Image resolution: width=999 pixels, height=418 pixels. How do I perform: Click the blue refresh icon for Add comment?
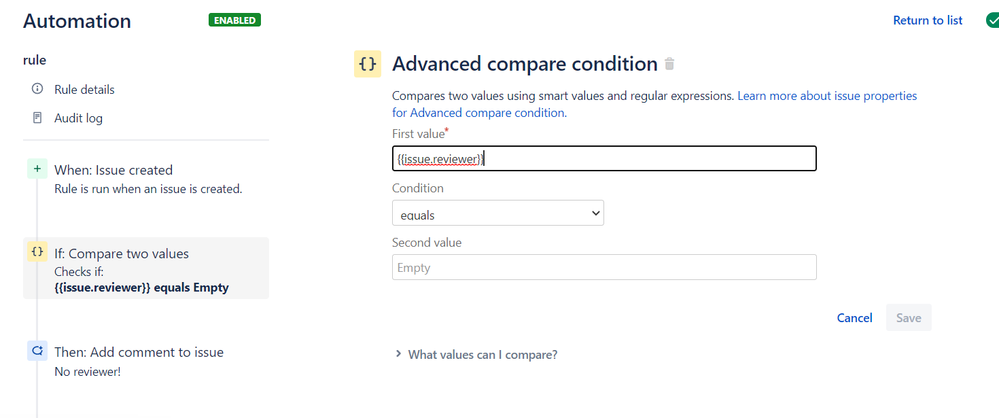37,351
